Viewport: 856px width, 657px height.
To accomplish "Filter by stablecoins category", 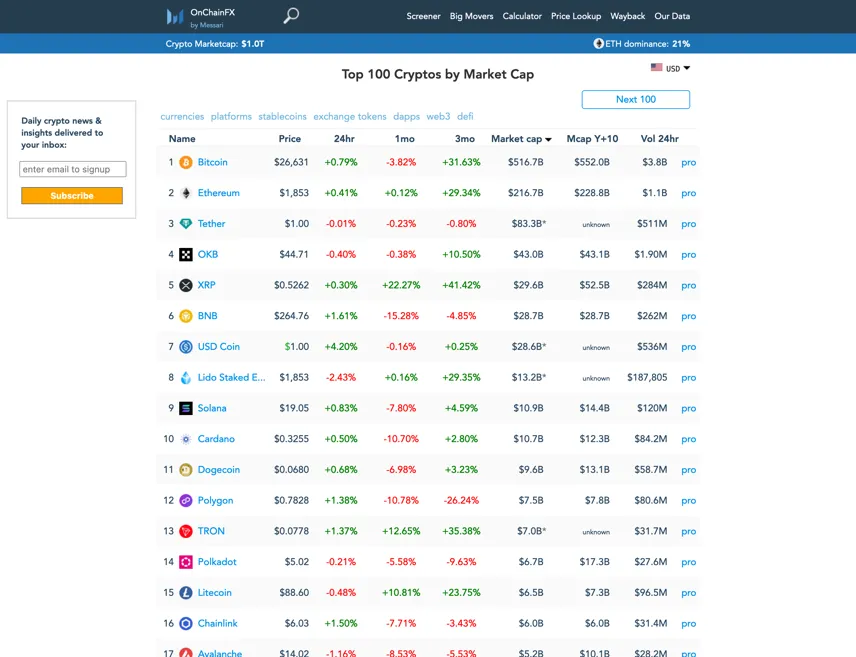I will pos(282,116).
